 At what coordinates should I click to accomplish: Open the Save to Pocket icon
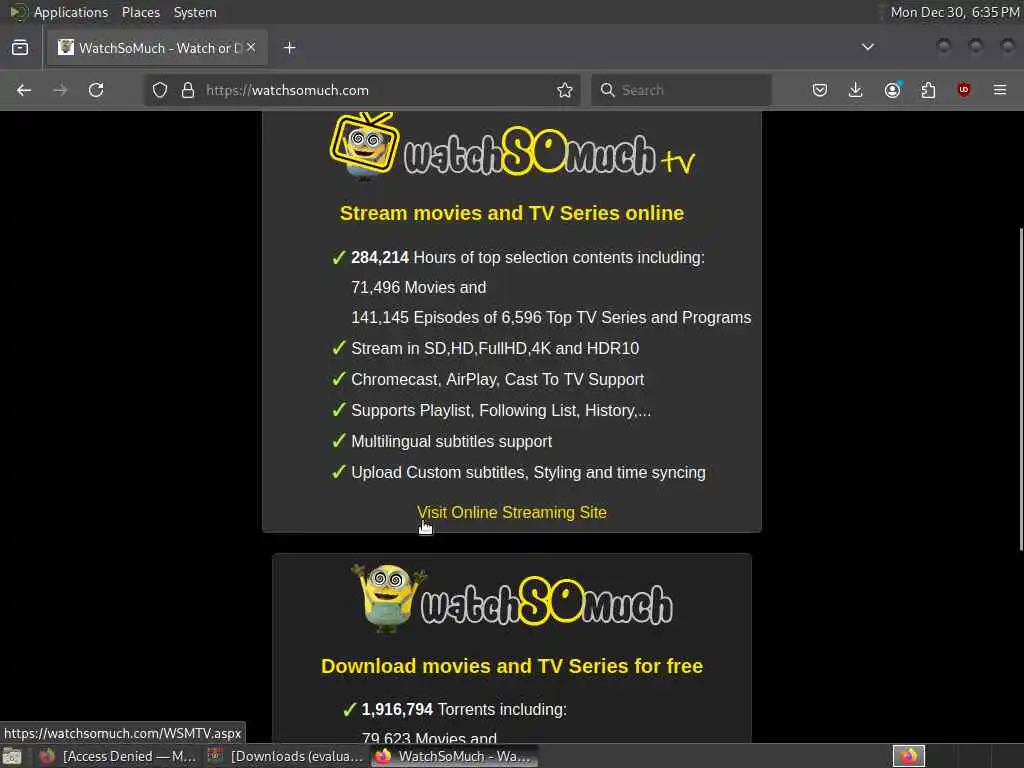click(820, 90)
